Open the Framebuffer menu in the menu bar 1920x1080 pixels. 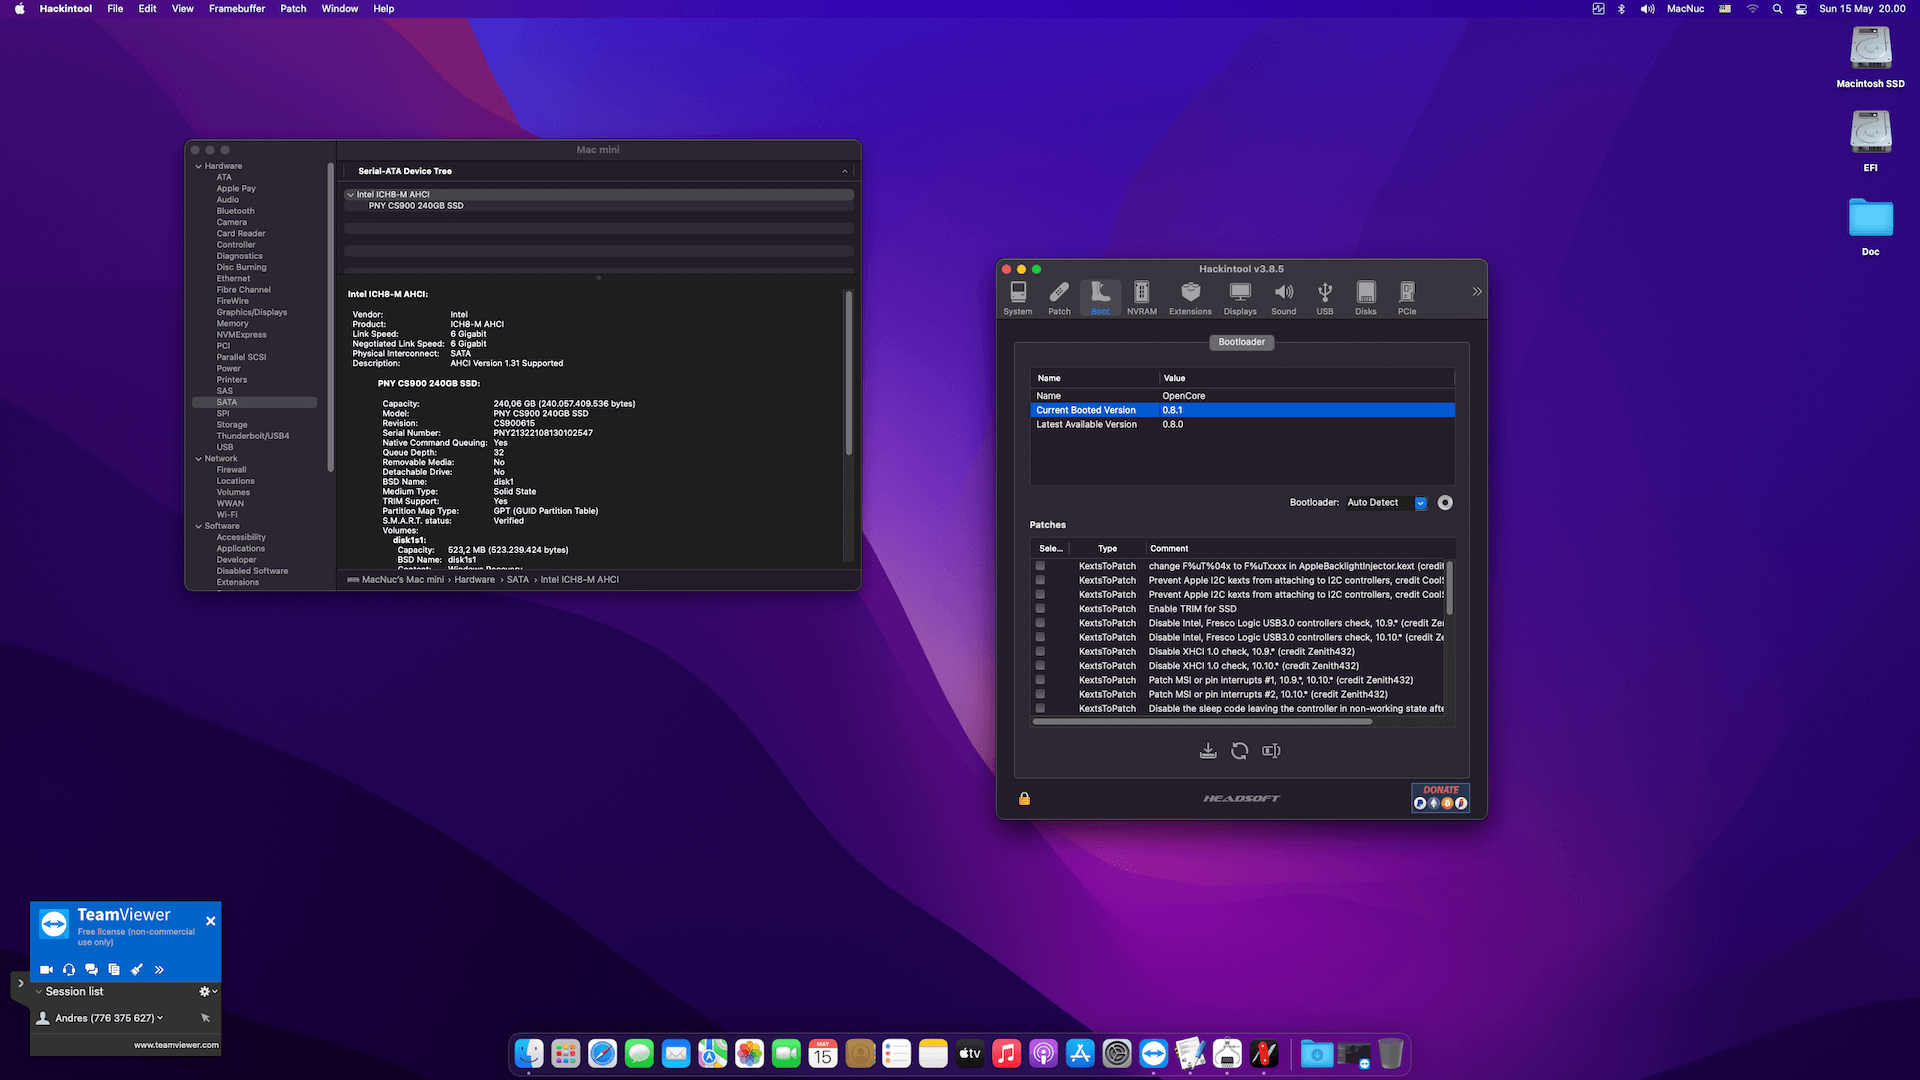(x=236, y=8)
